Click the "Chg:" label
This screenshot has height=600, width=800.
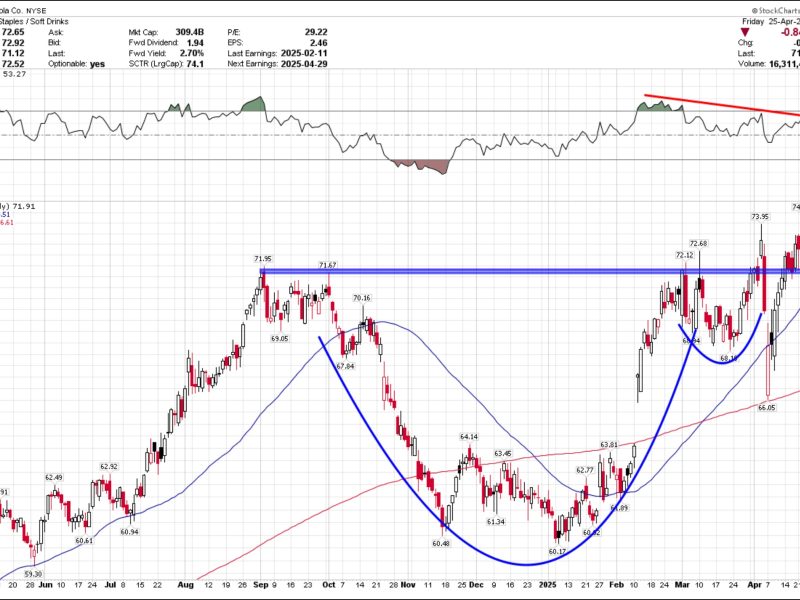(x=745, y=43)
